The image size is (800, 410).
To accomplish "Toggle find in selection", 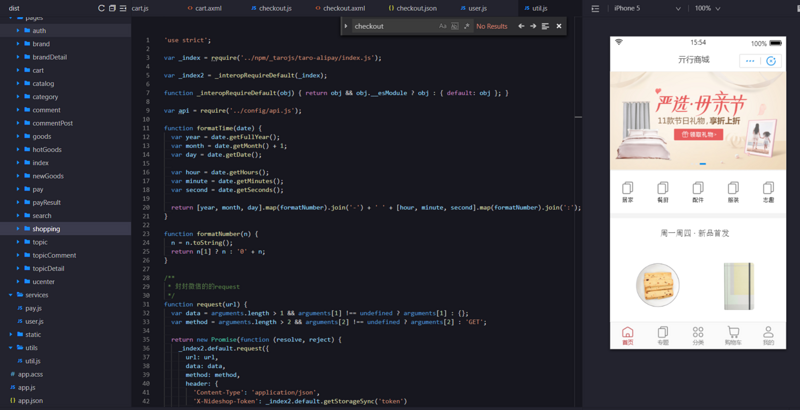I will (x=545, y=26).
